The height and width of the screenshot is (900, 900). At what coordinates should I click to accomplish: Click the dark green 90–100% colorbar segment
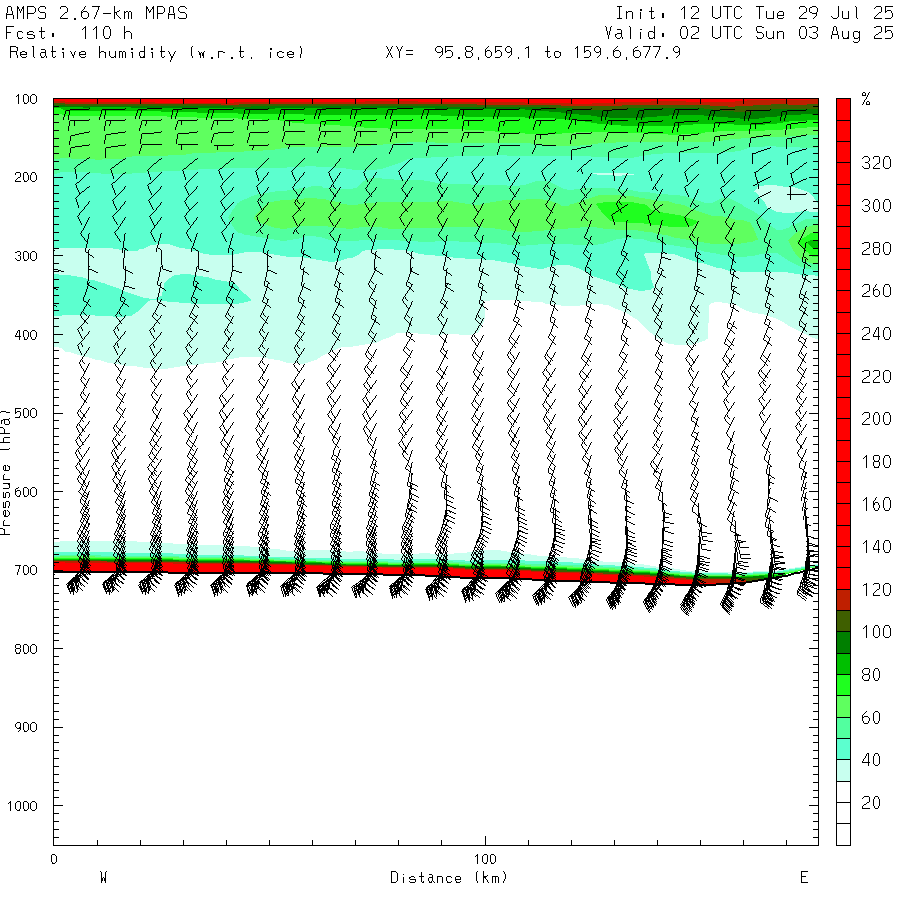coord(843,643)
